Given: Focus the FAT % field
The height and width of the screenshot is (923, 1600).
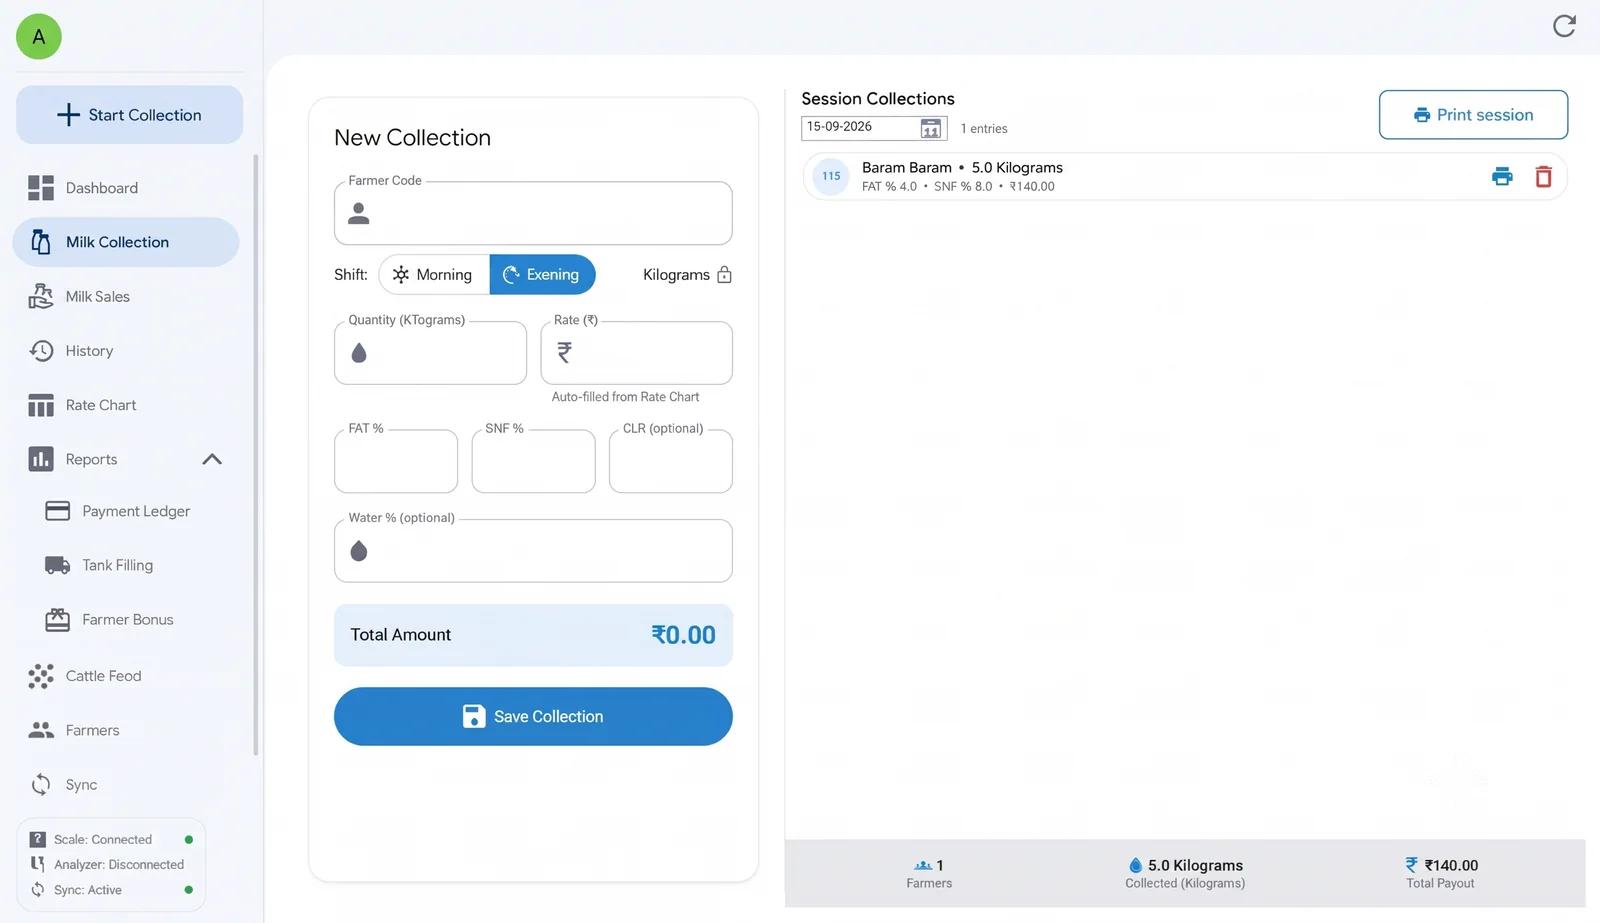Looking at the screenshot, I should click(396, 461).
